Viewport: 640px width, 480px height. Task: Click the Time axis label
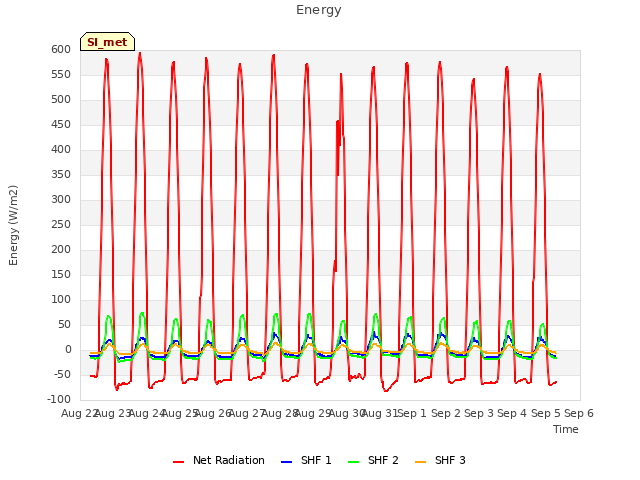566,429
